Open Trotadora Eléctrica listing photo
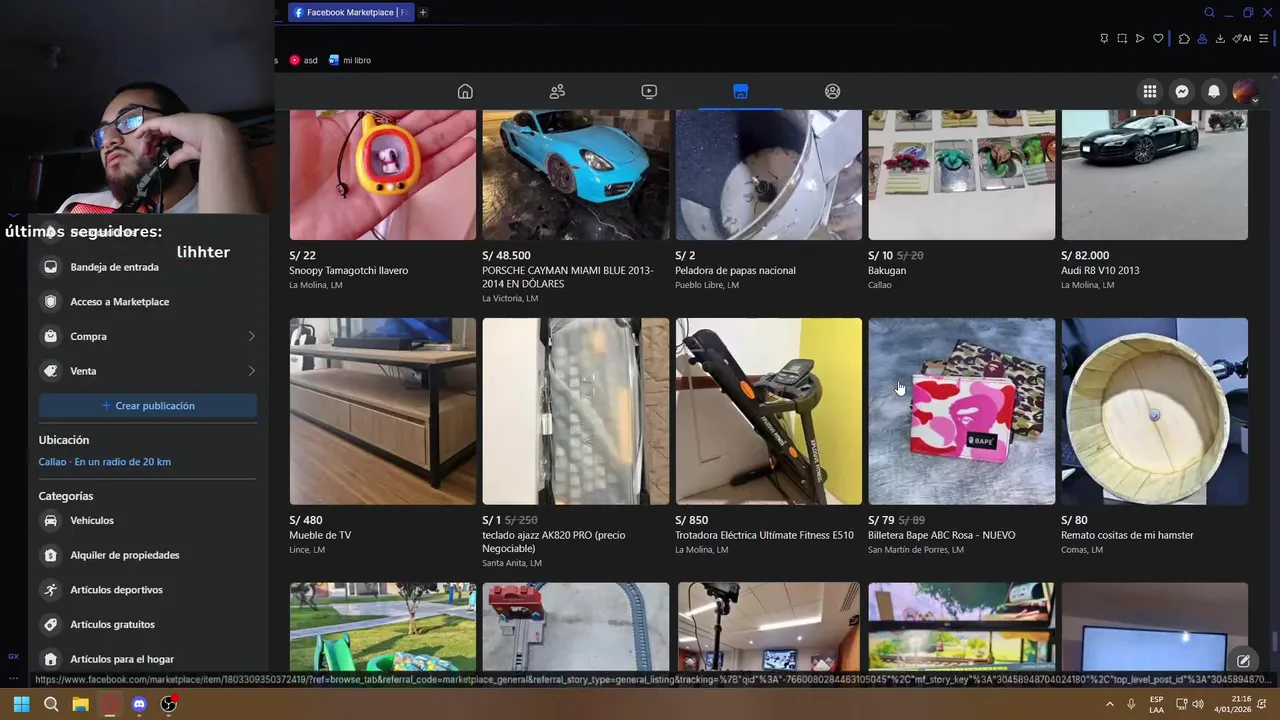This screenshot has height=720, width=1280. pos(768,411)
